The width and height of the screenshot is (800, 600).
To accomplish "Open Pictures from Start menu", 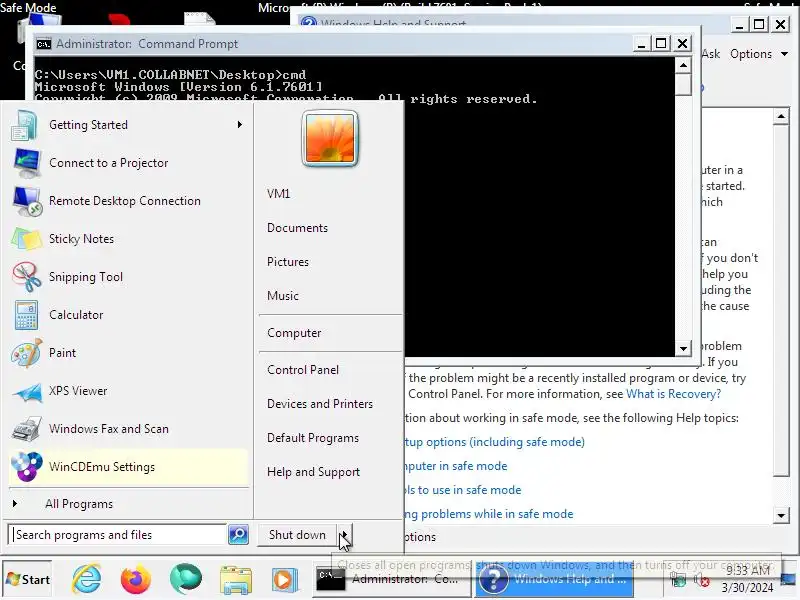I will pos(288,262).
